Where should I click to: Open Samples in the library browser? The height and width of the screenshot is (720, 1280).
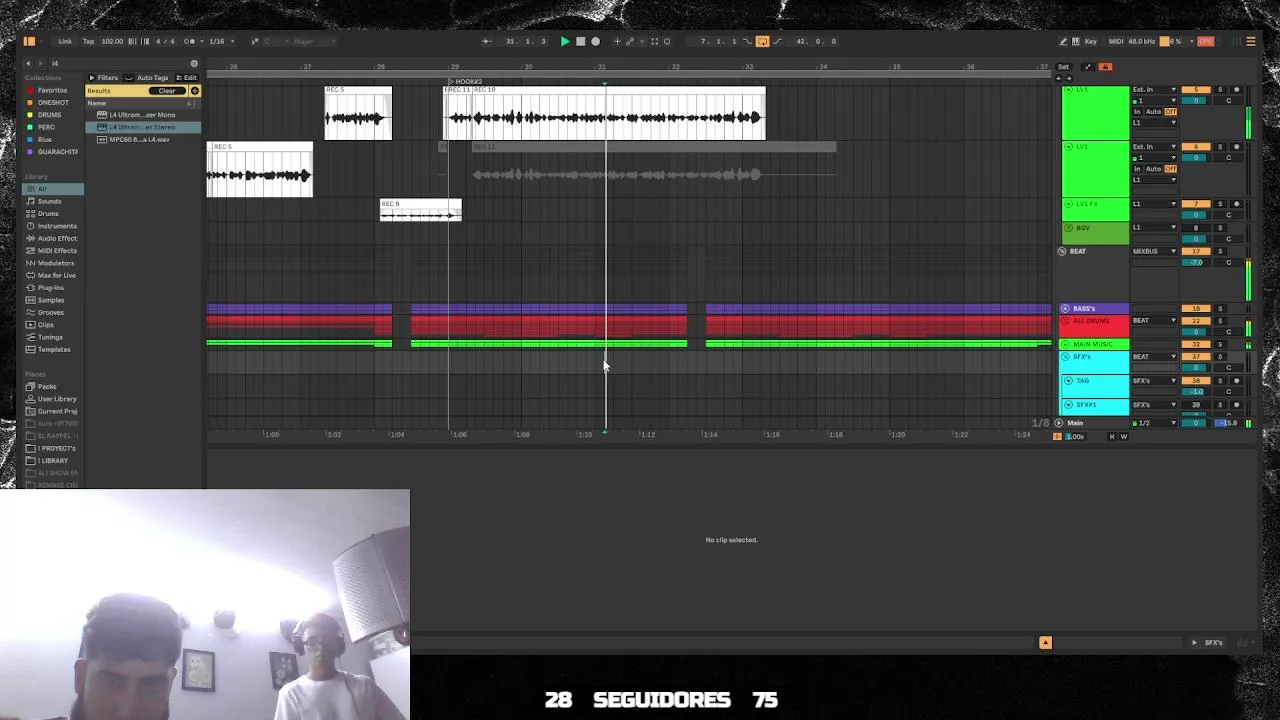coord(50,300)
